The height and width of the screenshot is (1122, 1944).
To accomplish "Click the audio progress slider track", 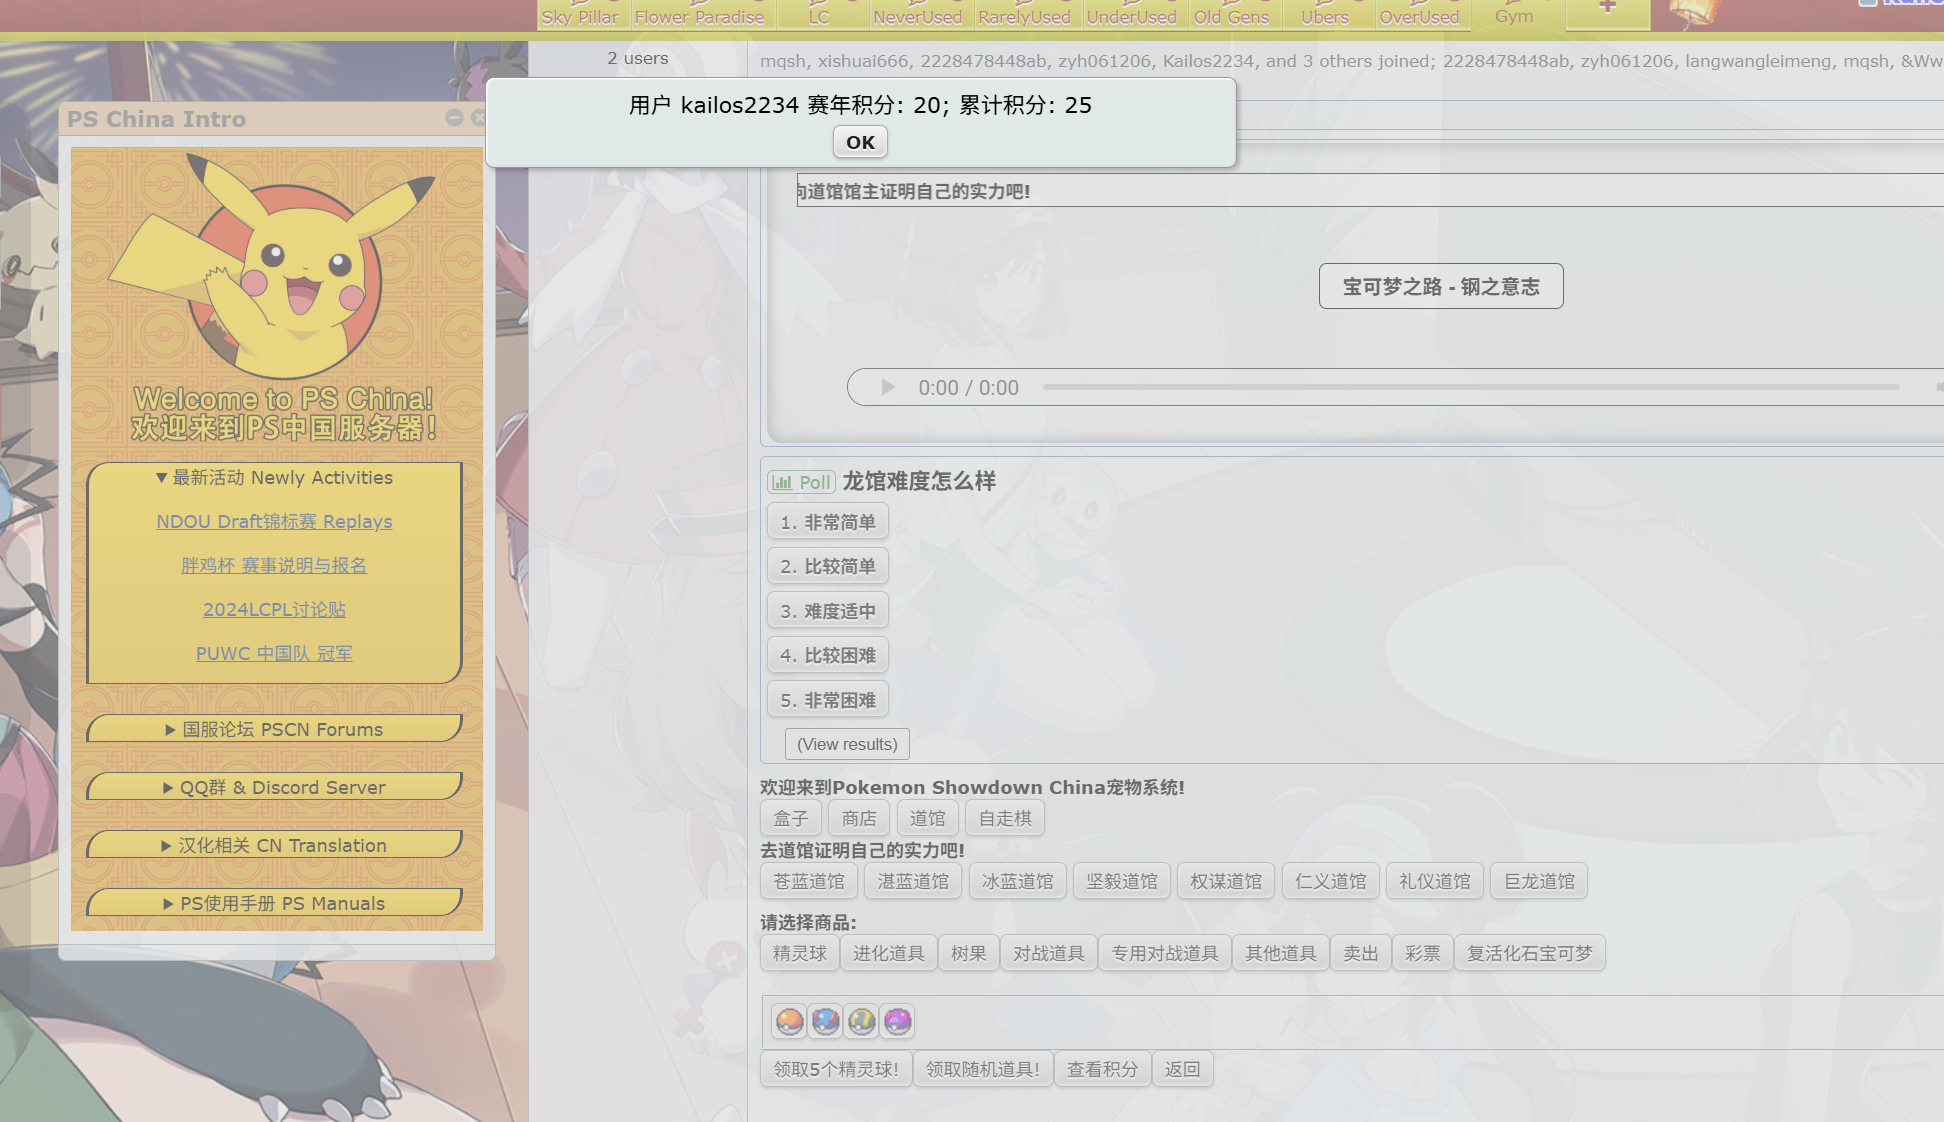I will point(1470,387).
